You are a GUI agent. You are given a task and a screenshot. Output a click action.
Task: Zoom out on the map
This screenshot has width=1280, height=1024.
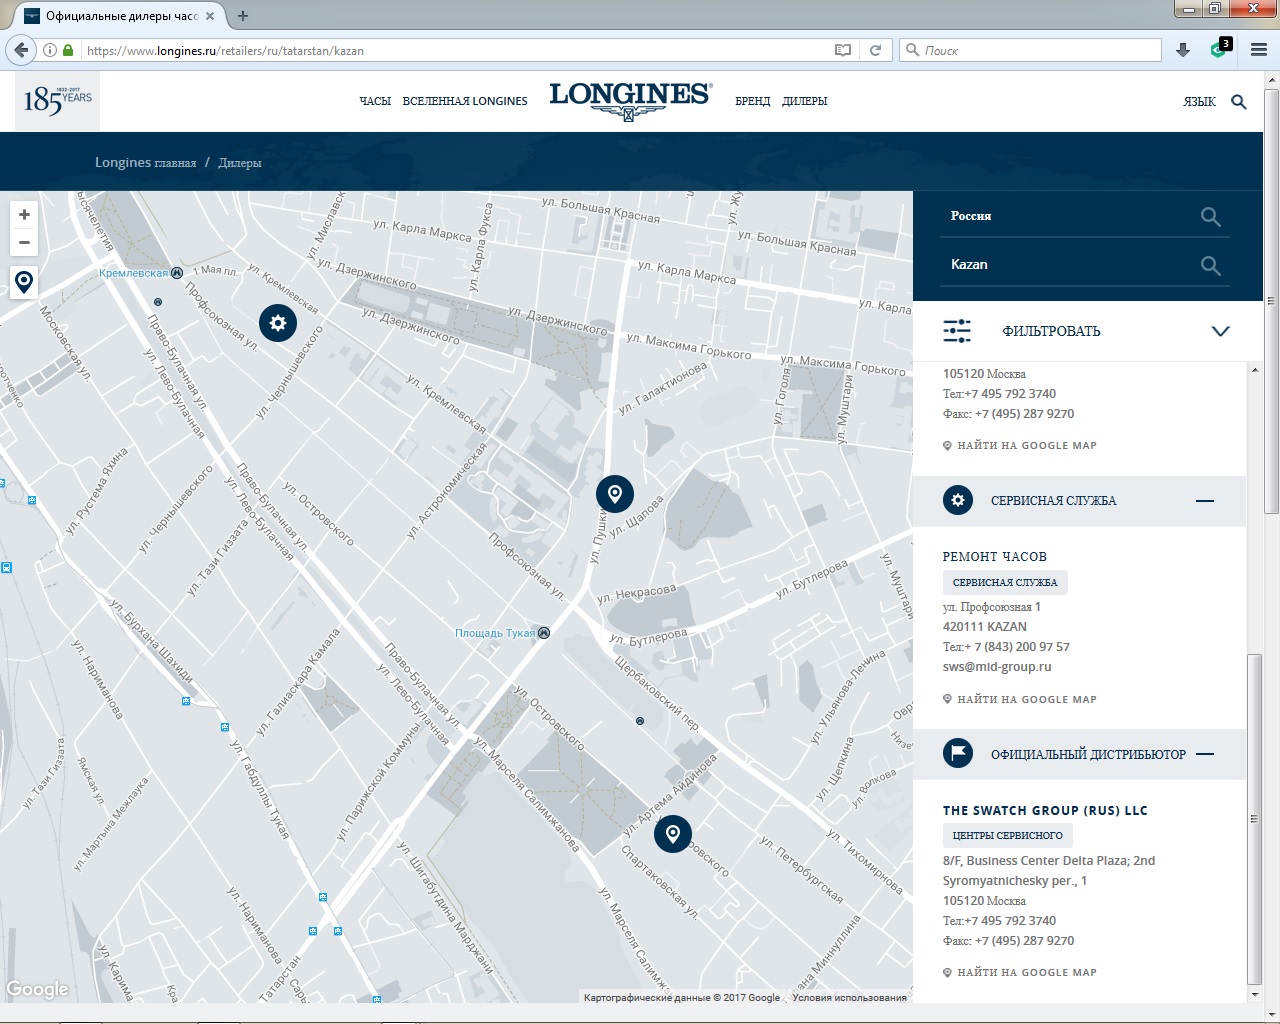(24, 242)
